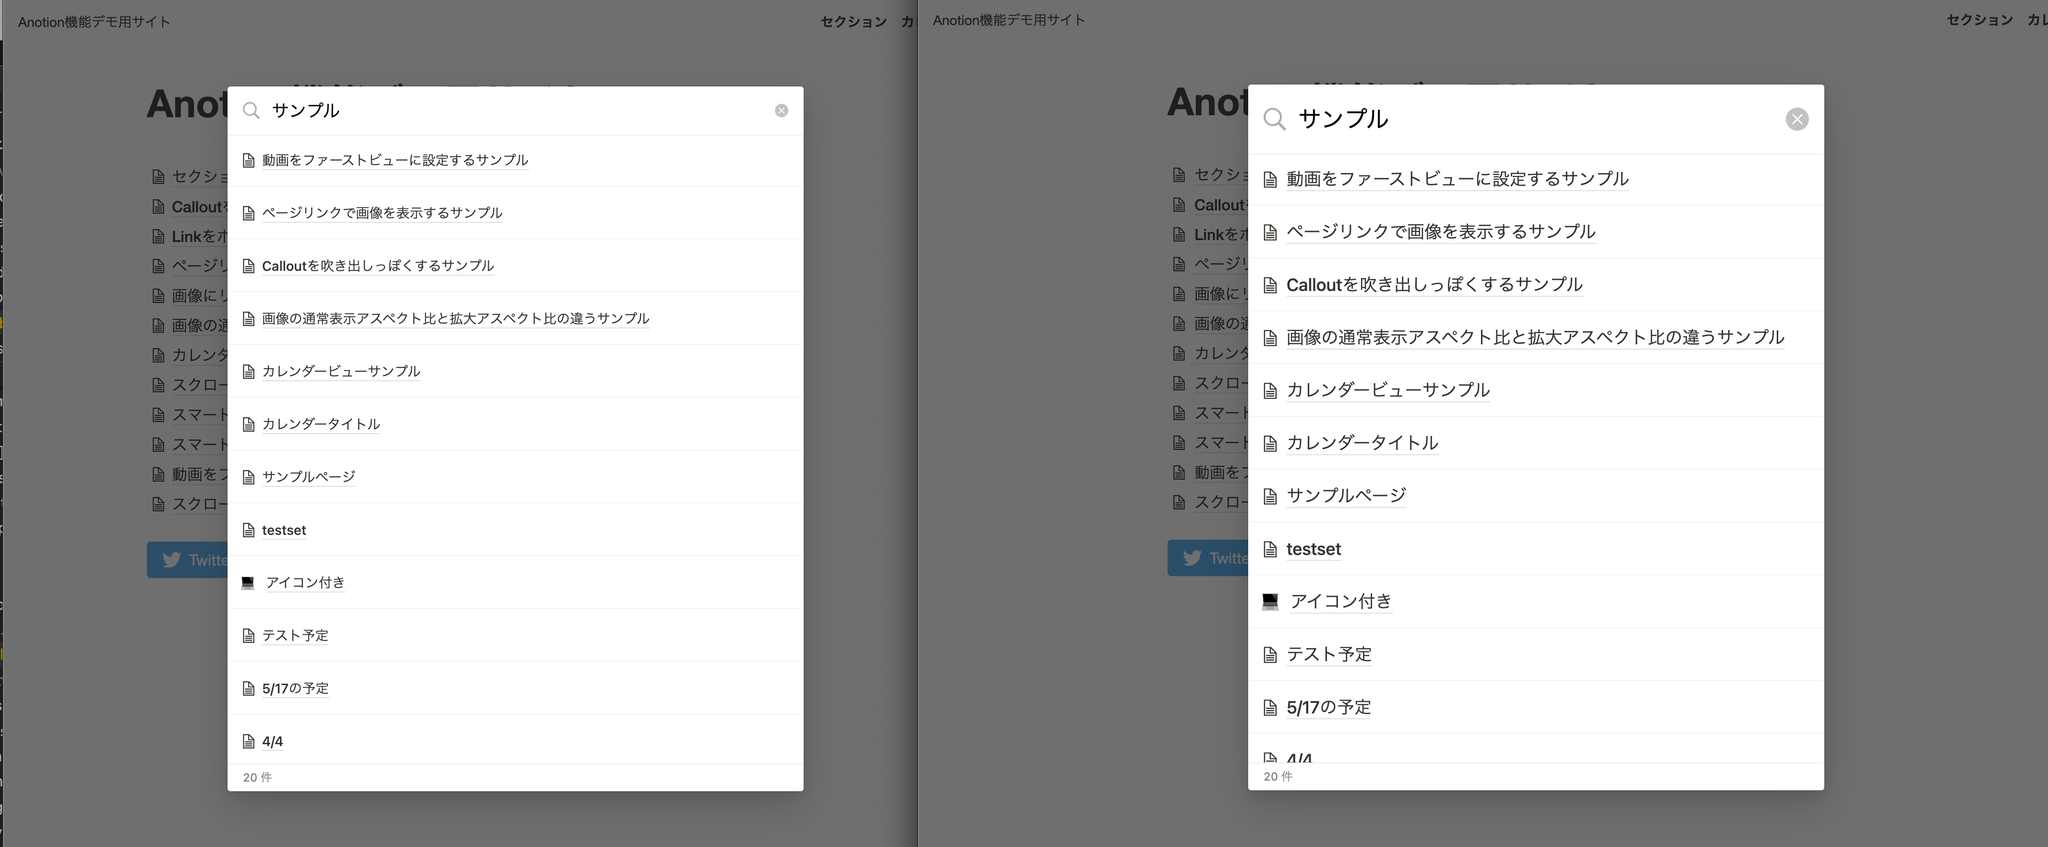Click the page icon beside 画像の通常表示 in the right results

1270,339
